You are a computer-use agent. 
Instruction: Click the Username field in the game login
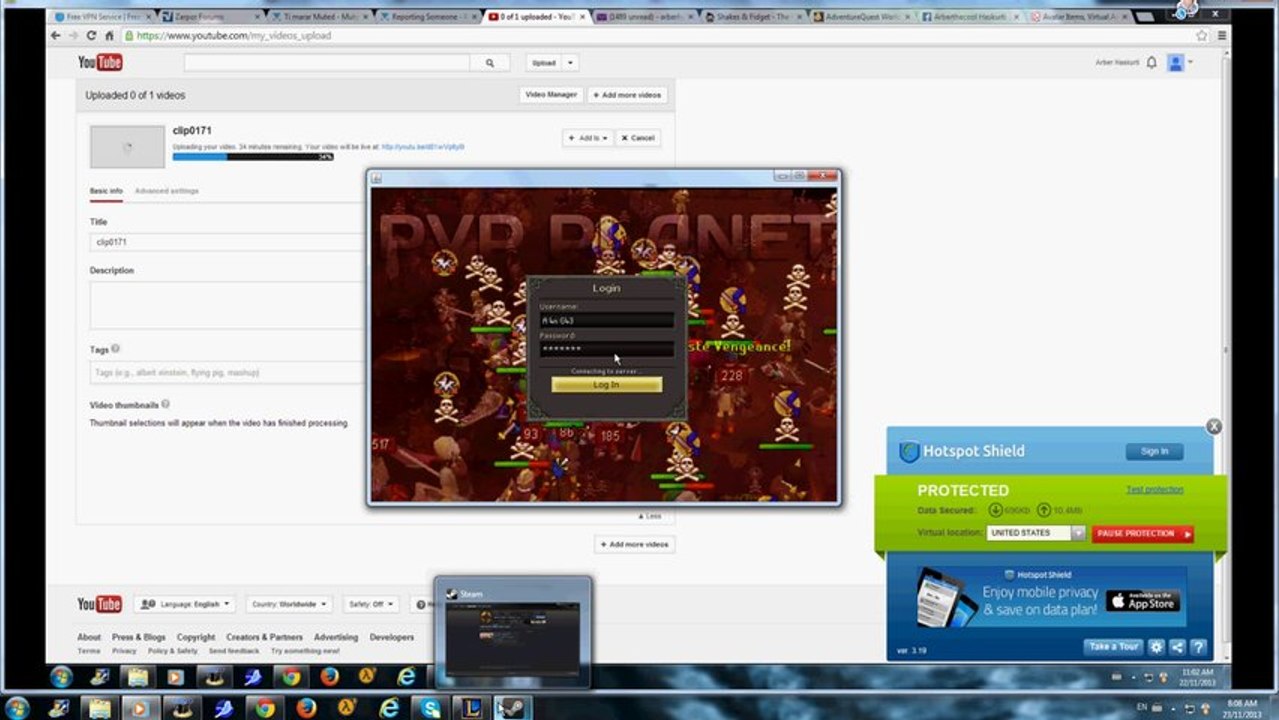(607, 320)
